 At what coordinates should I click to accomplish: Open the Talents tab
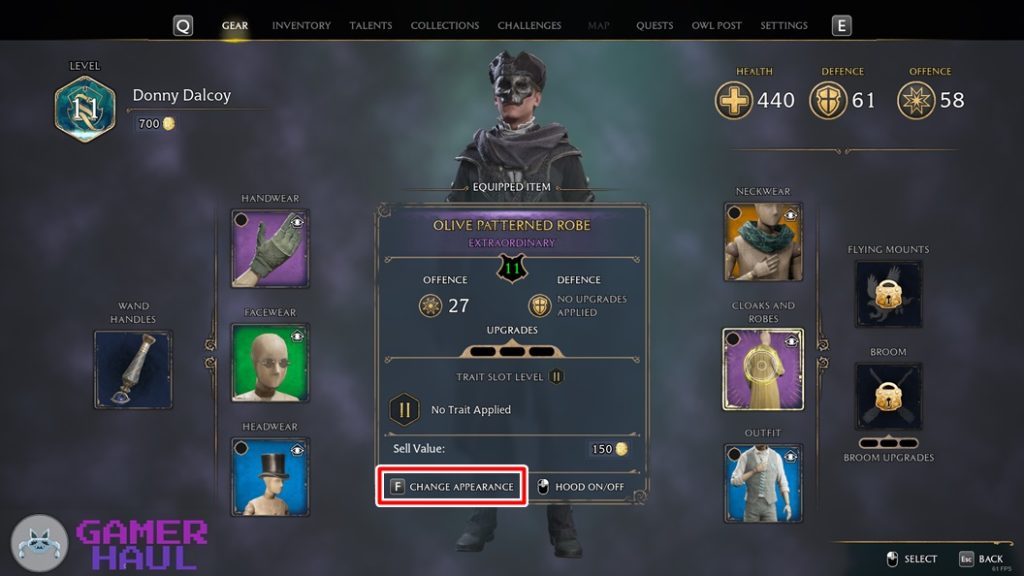(x=370, y=25)
